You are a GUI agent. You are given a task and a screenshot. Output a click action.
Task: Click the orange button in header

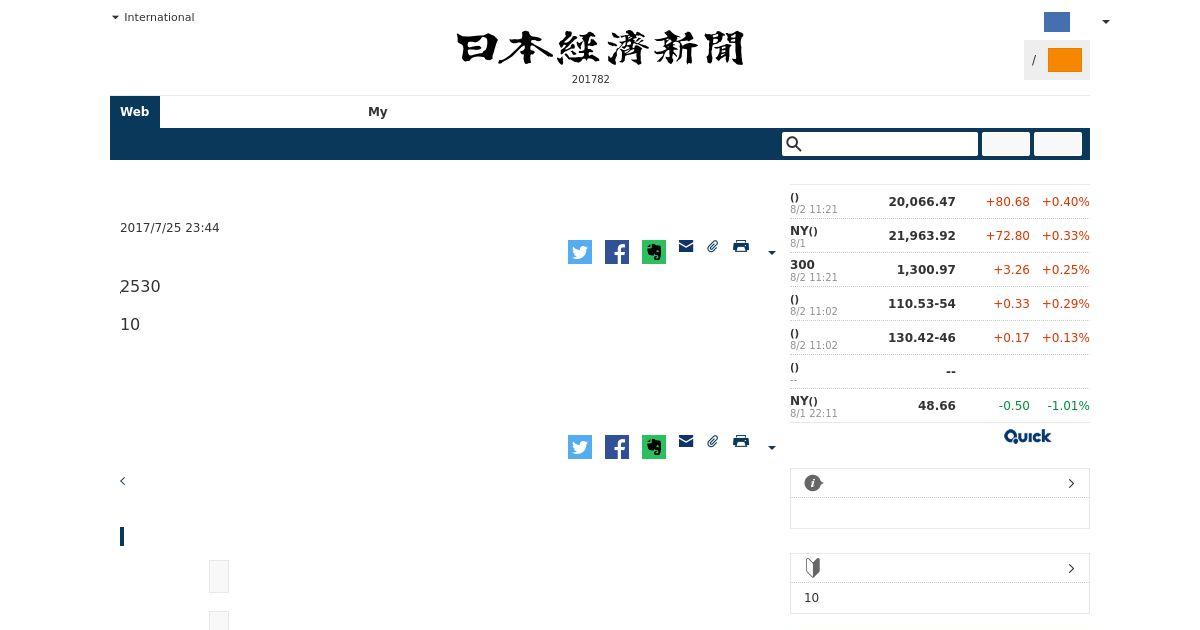pos(1065,60)
